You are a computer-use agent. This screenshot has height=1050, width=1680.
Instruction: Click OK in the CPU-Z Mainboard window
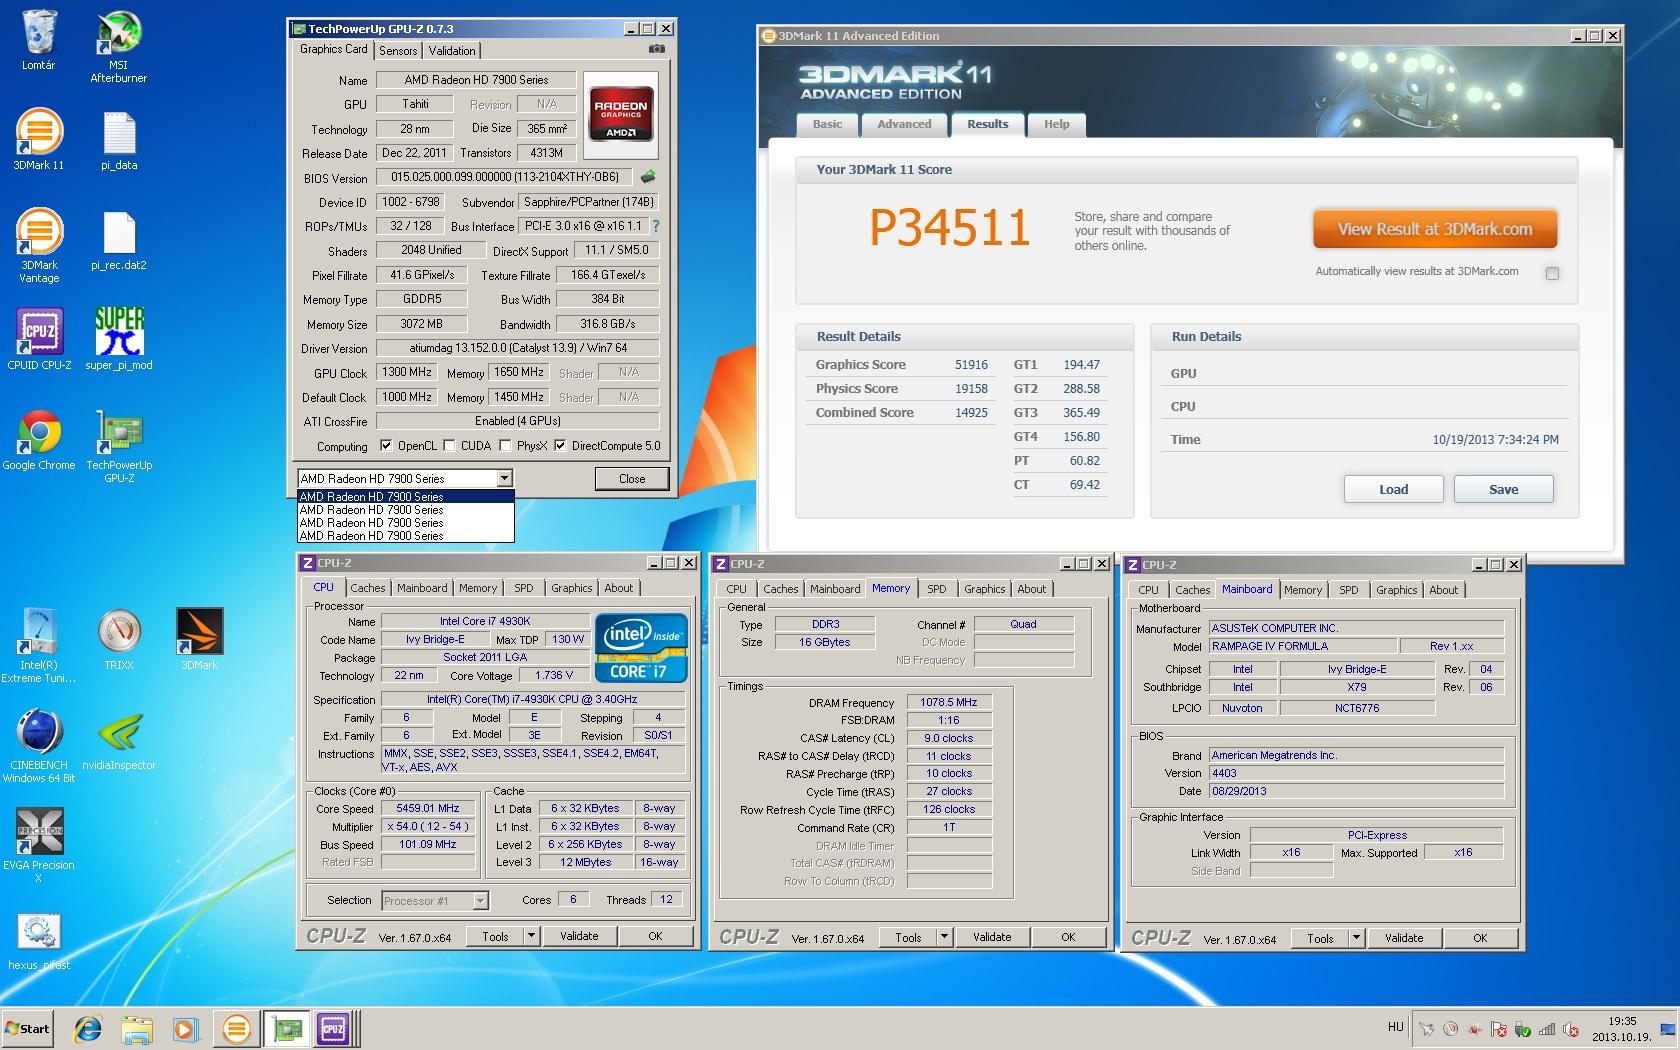(1480, 938)
